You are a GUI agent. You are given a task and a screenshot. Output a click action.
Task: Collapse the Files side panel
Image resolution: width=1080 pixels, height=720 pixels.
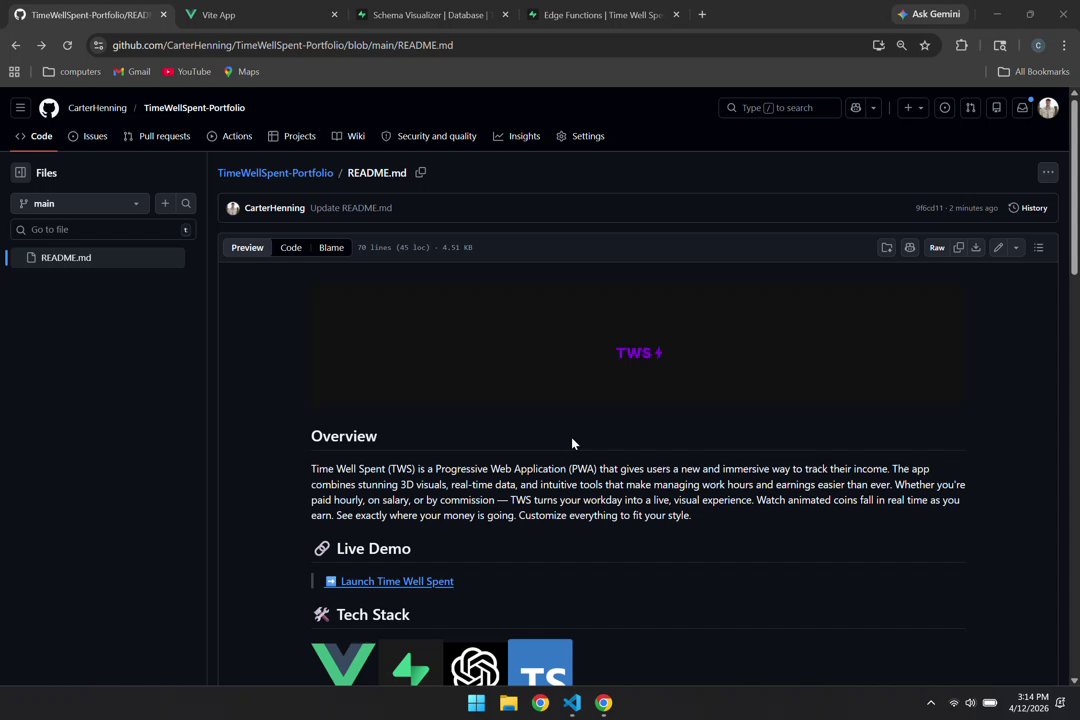pyautogui.click(x=21, y=173)
